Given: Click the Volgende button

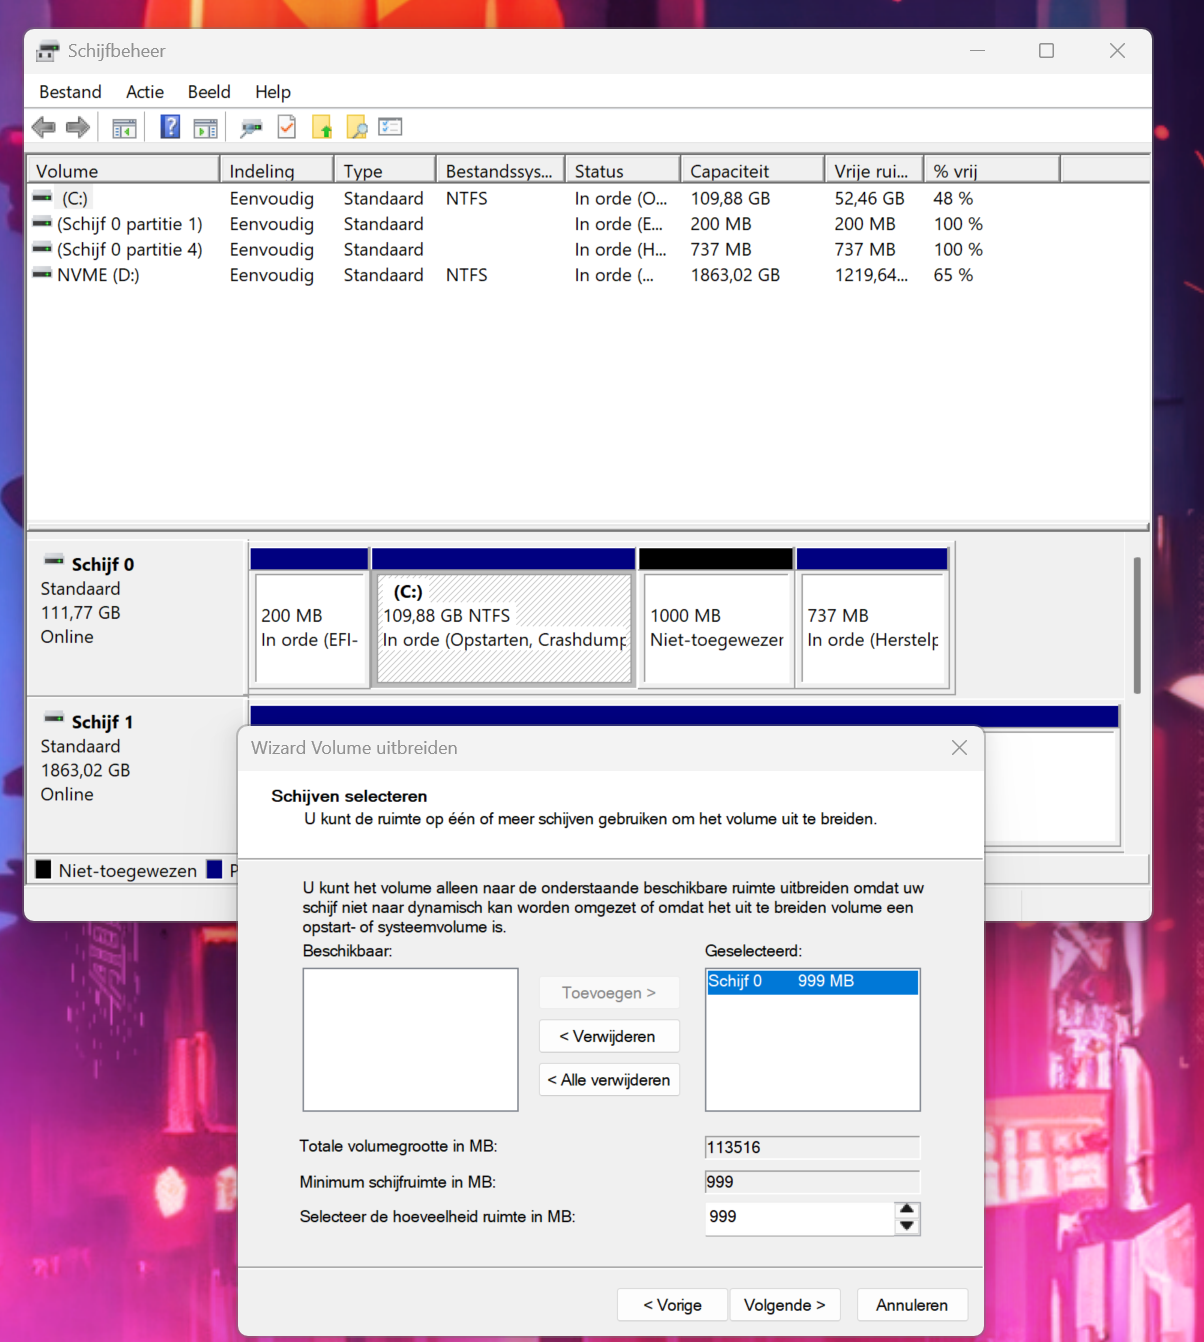Looking at the screenshot, I should pyautogui.click(x=785, y=1305).
